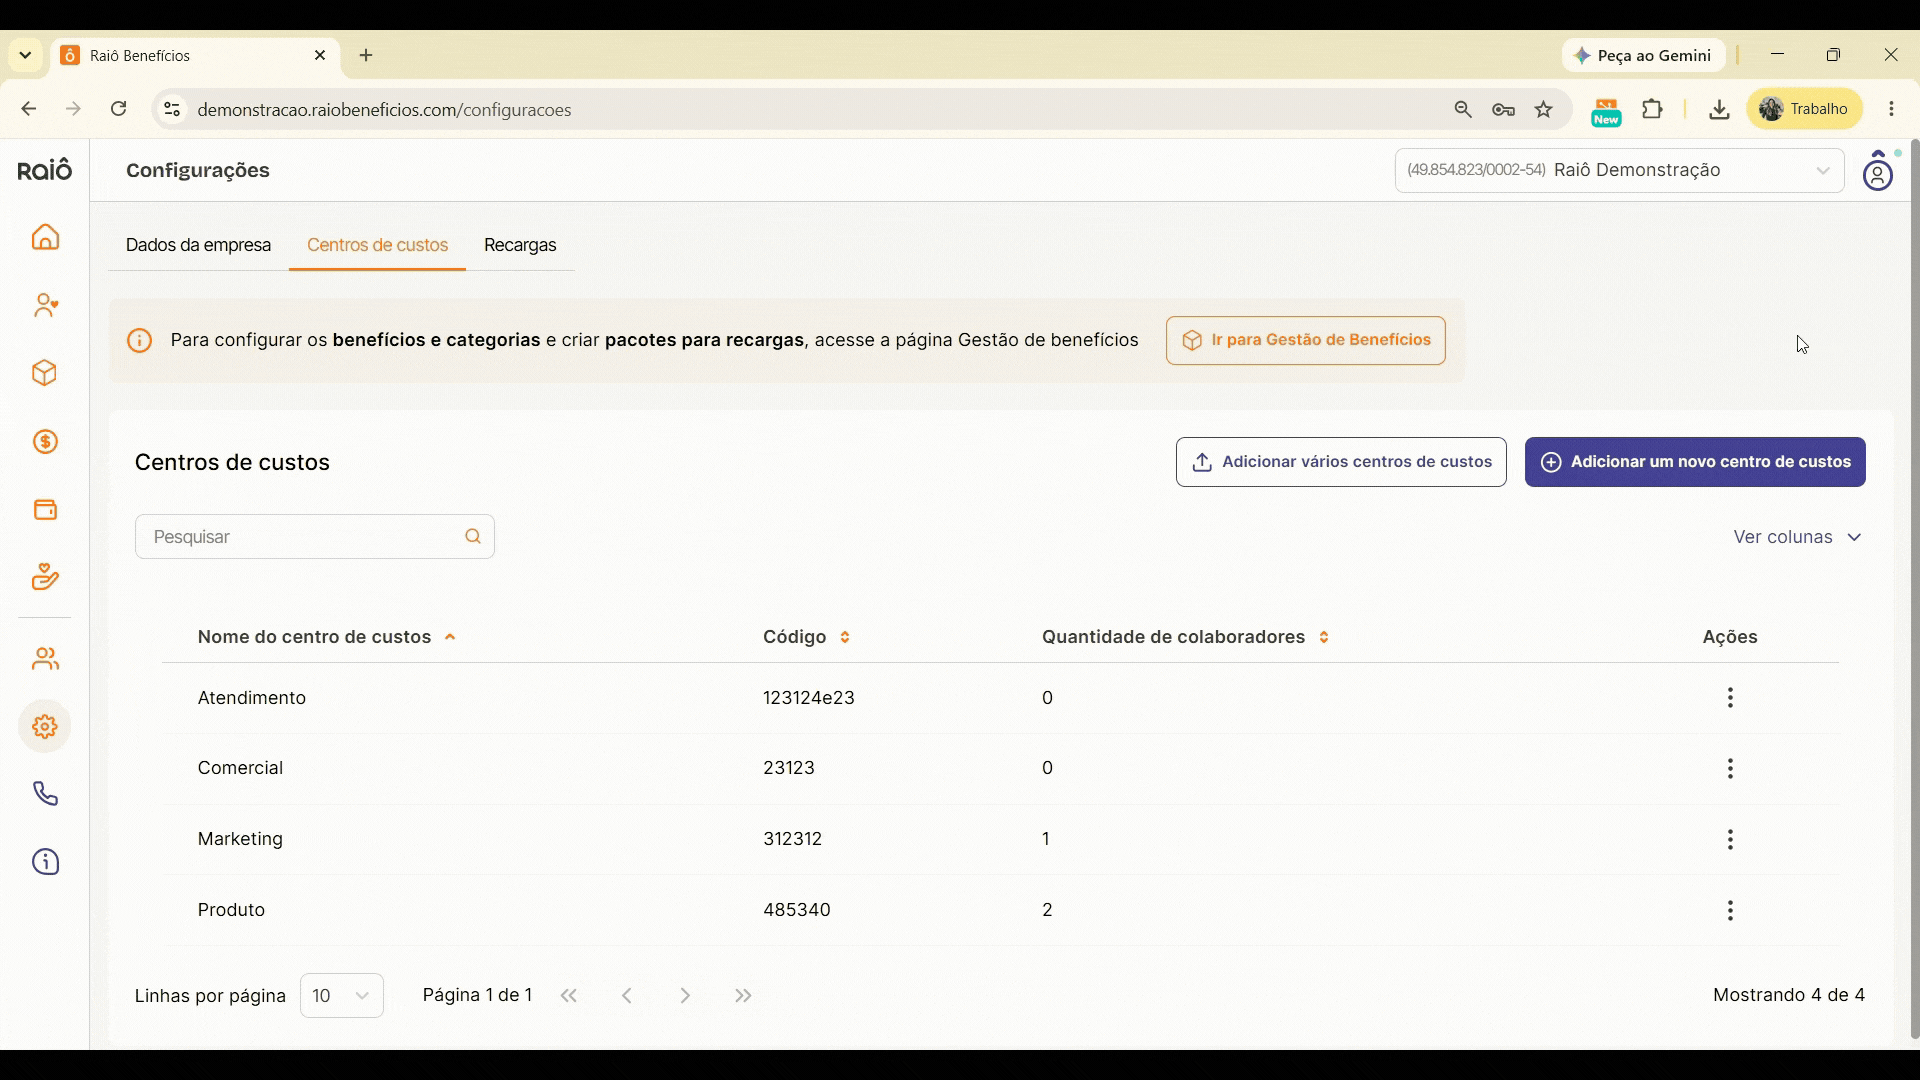1920x1080 pixels.
Task: Open the dollar coin sidebar icon
Action: point(45,442)
